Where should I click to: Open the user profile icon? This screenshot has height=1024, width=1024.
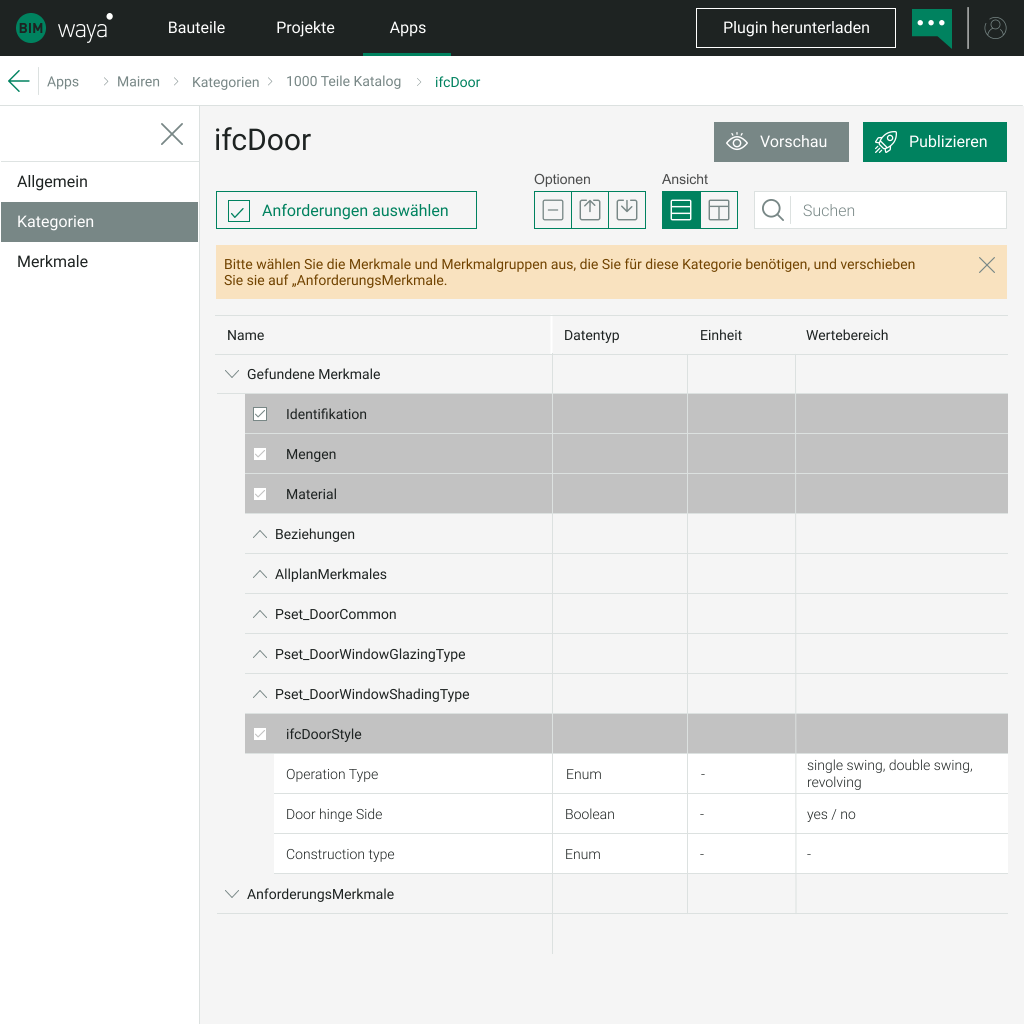(x=995, y=28)
